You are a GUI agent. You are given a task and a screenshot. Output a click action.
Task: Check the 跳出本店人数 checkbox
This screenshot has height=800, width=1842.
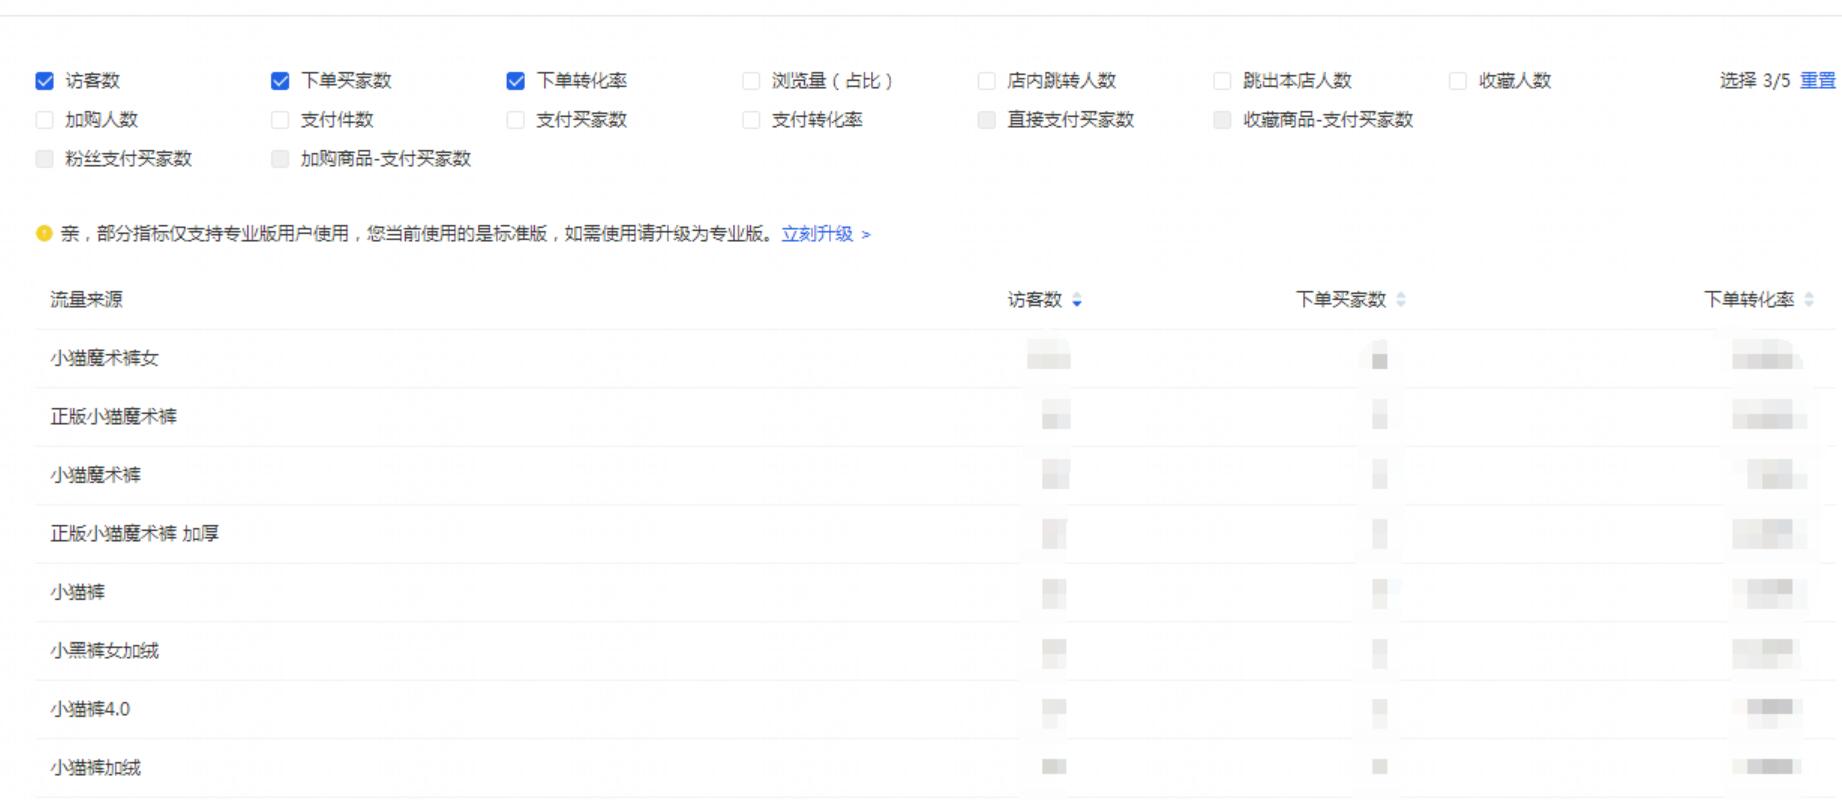[x=1222, y=81]
